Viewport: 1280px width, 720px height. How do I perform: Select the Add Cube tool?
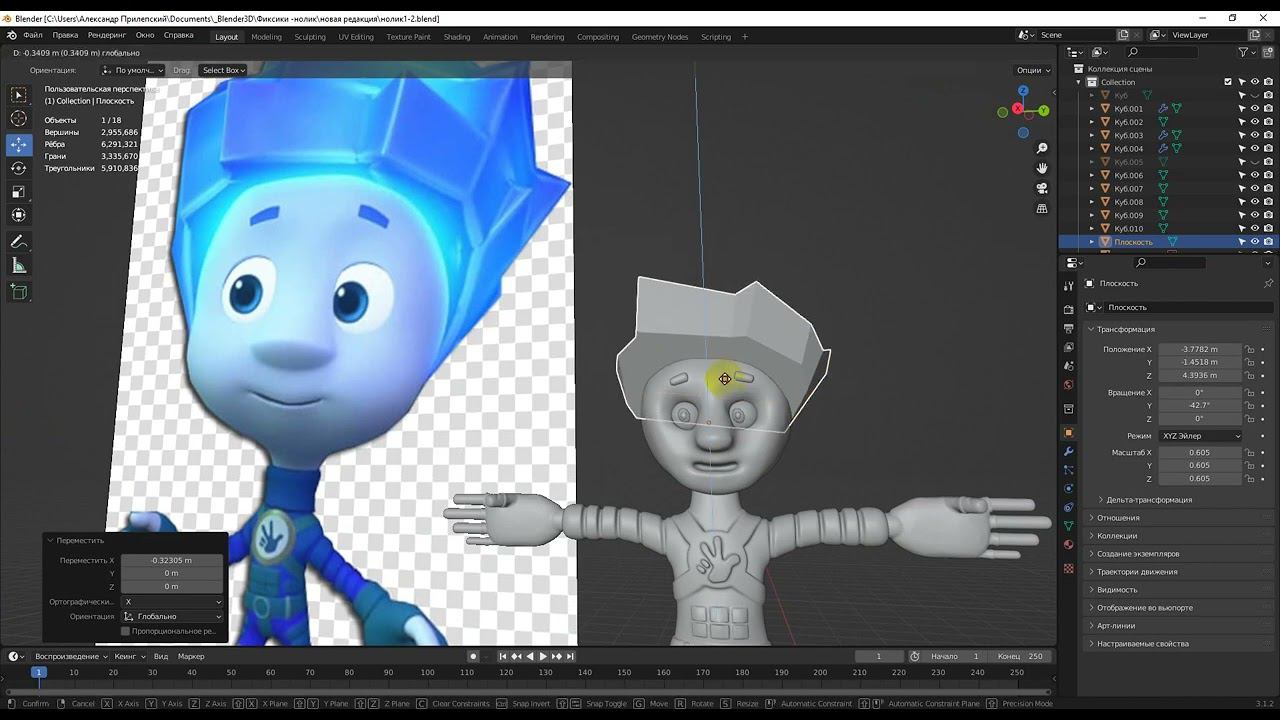(x=19, y=292)
